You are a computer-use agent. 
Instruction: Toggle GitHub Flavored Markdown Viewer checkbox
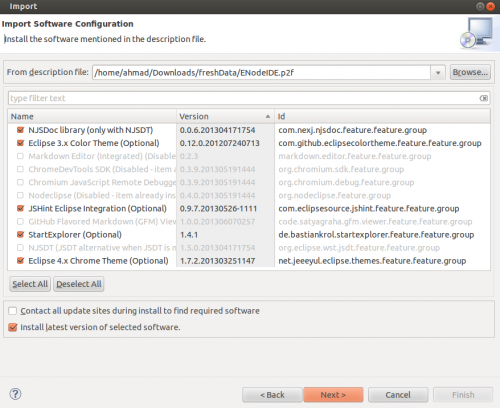pyautogui.click(x=20, y=222)
